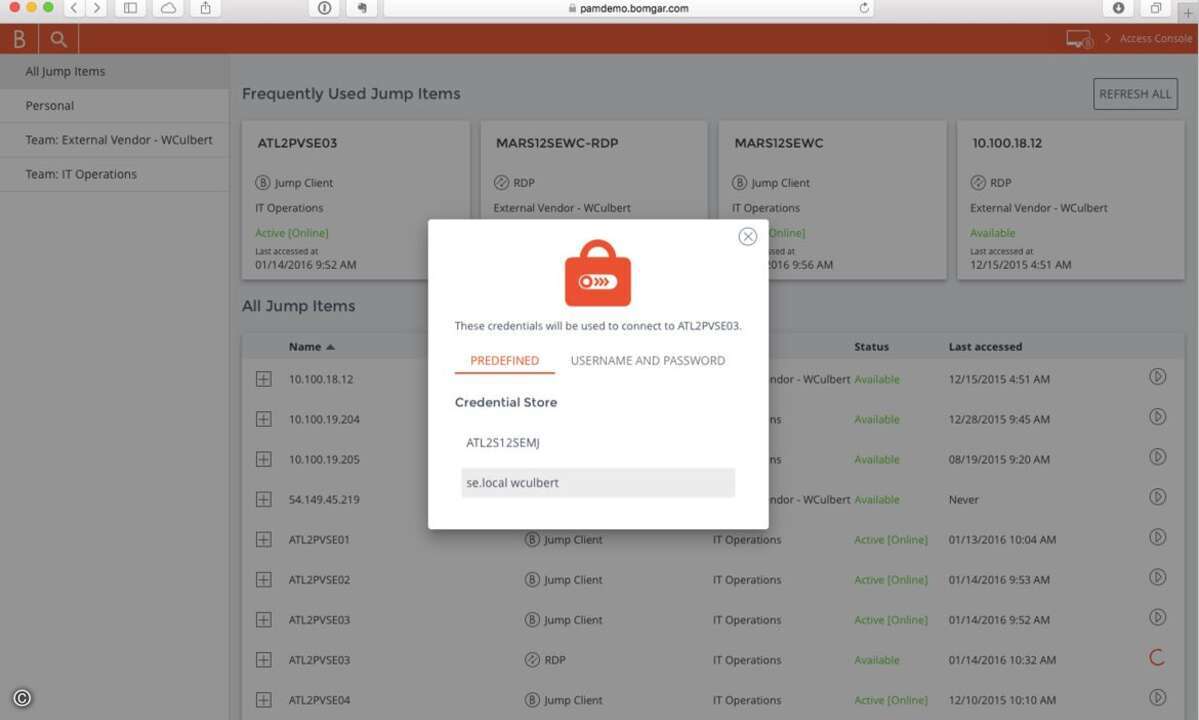
Task: Click the Jump Client icon in the ATL2PVSE04 row
Action: (532, 699)
